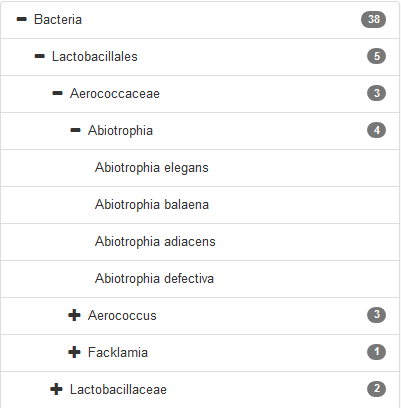Expand Aerococcus with its plus icon
The image size is (401, 408).
74,315
